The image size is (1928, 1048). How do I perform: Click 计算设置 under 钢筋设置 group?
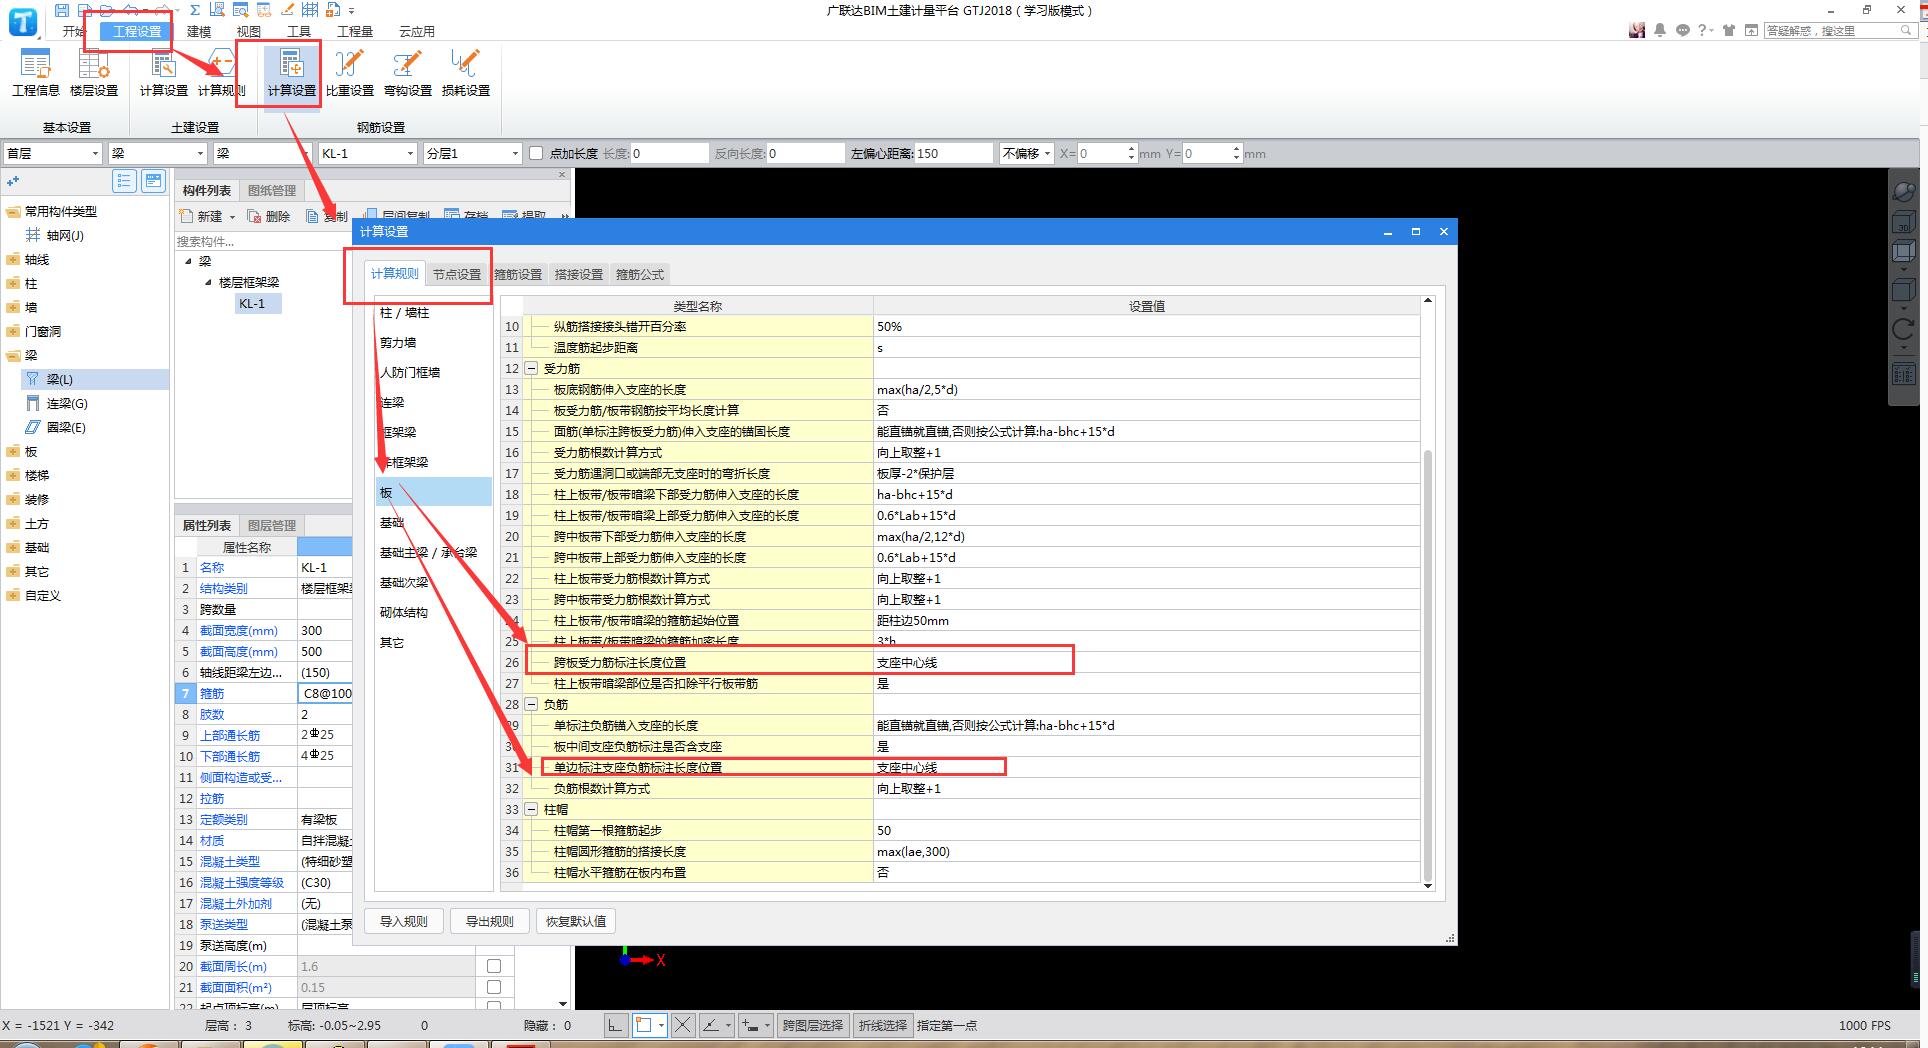(x=292, y=74)
